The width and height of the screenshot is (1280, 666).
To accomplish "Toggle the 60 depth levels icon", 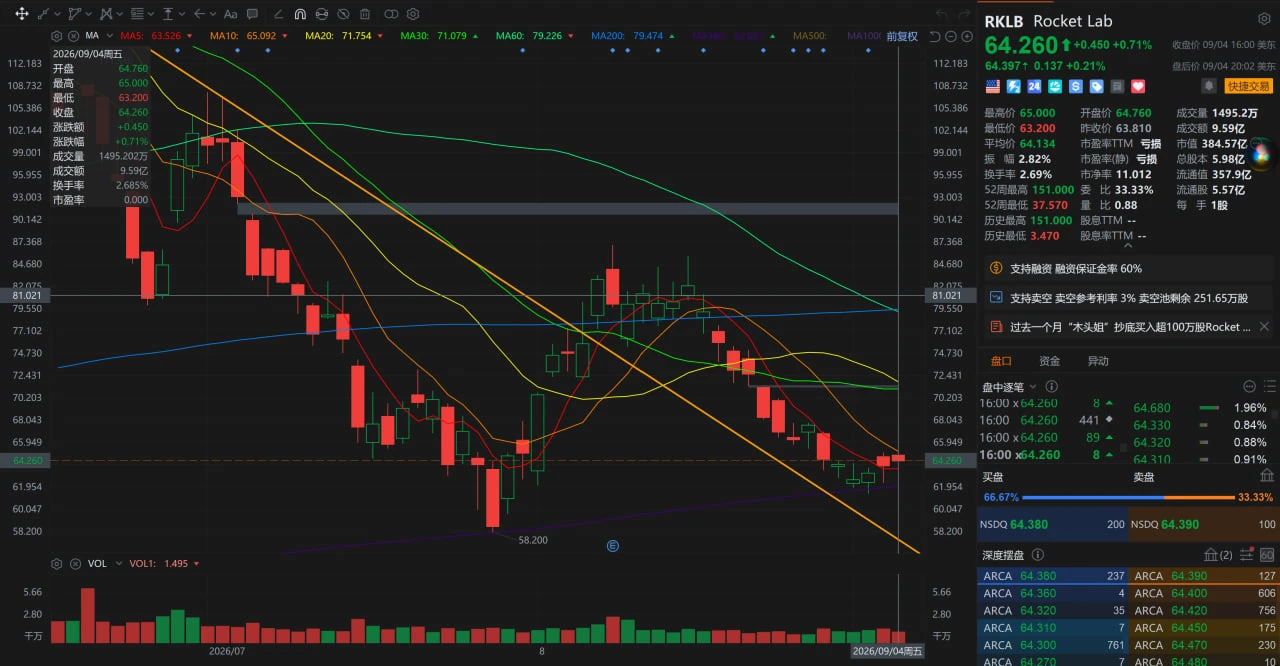I will 1267,554.
